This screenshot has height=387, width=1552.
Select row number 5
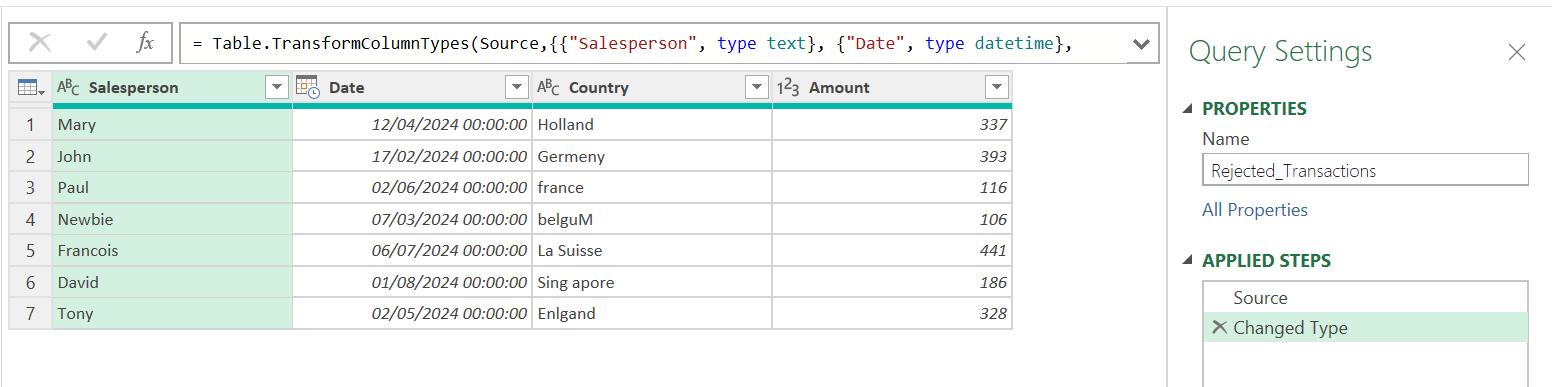coord(31,251)
